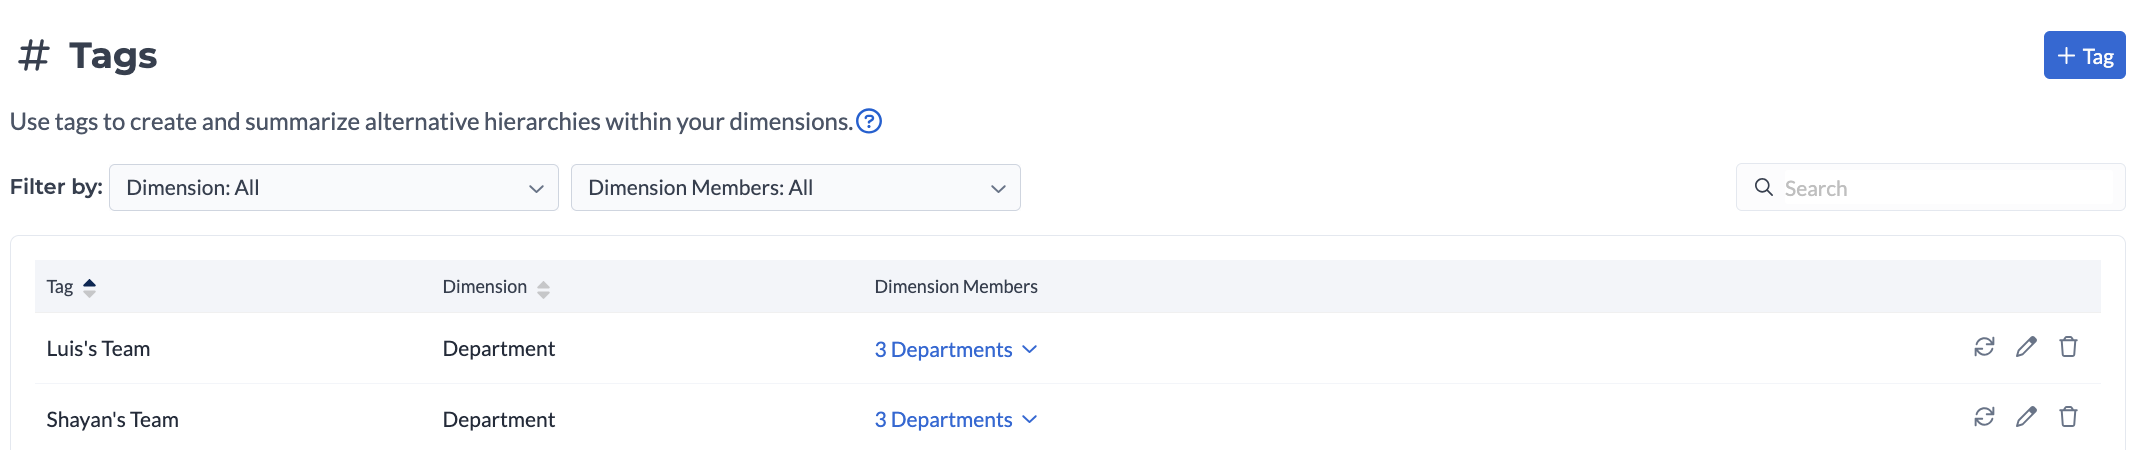Click the Dimension Members column header

coord(955,287)
